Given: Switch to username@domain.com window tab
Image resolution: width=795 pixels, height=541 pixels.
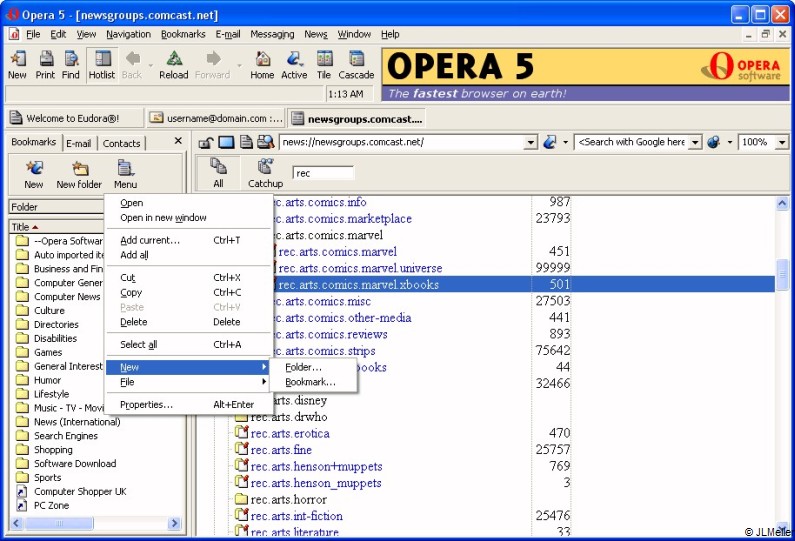Looking at the screenshot, I should (216, 119).
